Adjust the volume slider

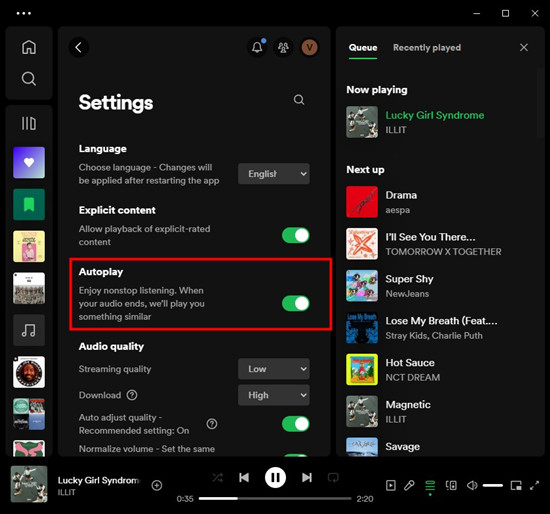click(493, 486)
